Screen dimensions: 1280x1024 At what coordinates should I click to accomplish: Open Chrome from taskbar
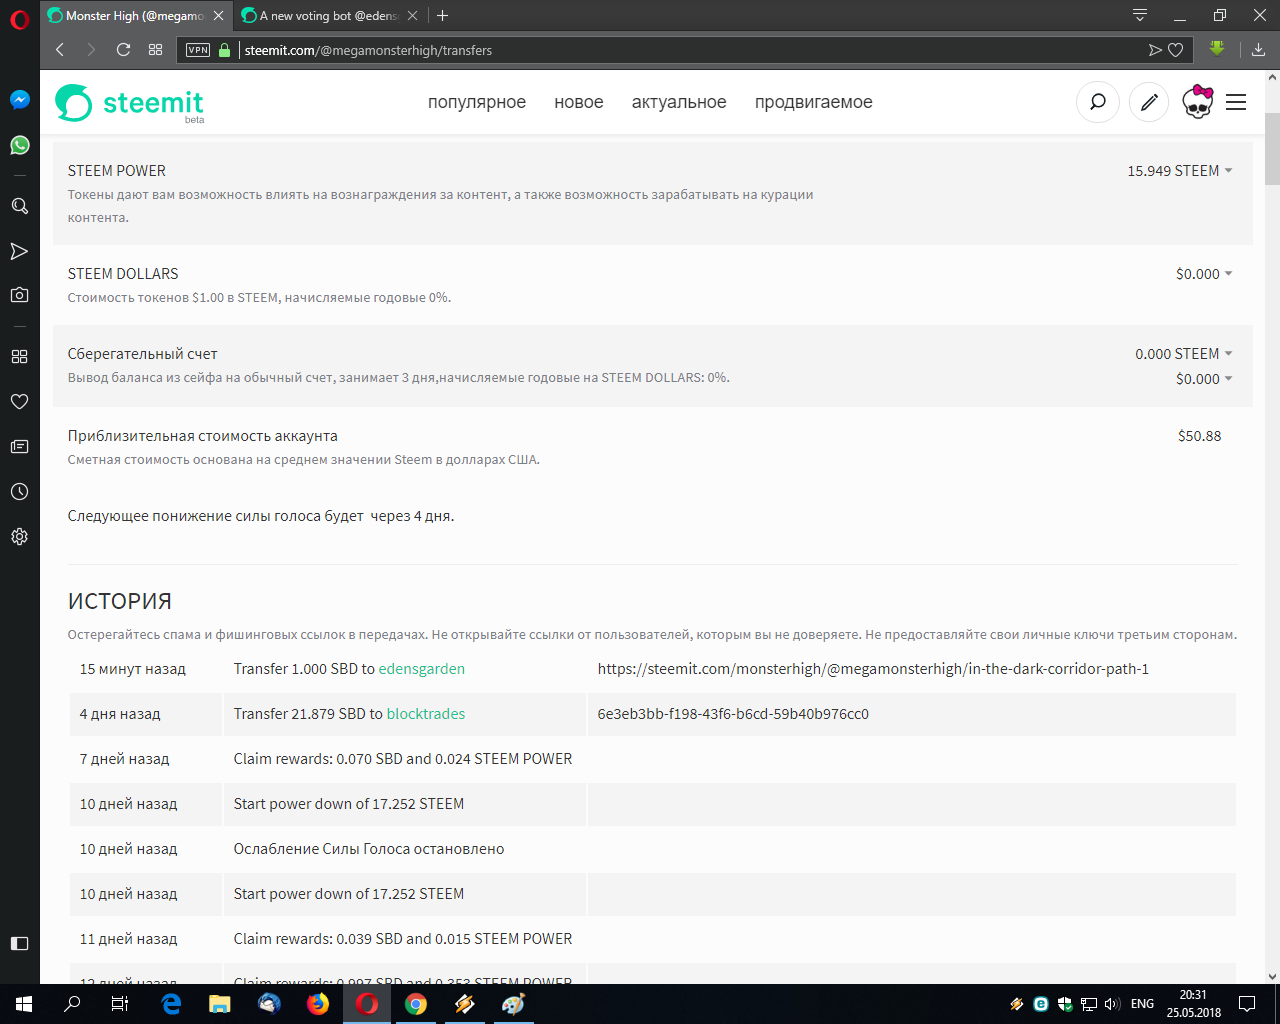click(x=416, y=1004)
